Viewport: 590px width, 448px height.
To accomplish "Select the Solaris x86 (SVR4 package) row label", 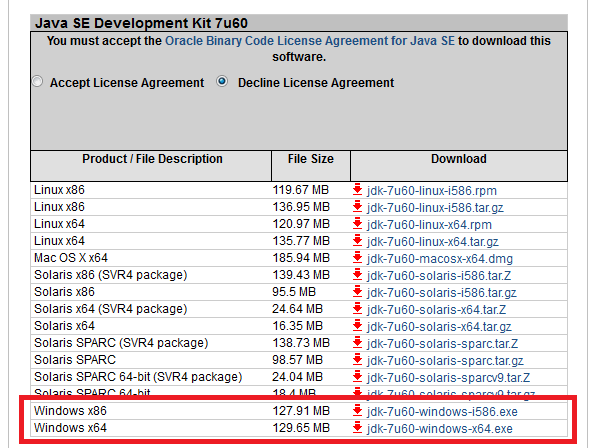I will (x=111, y=275).
